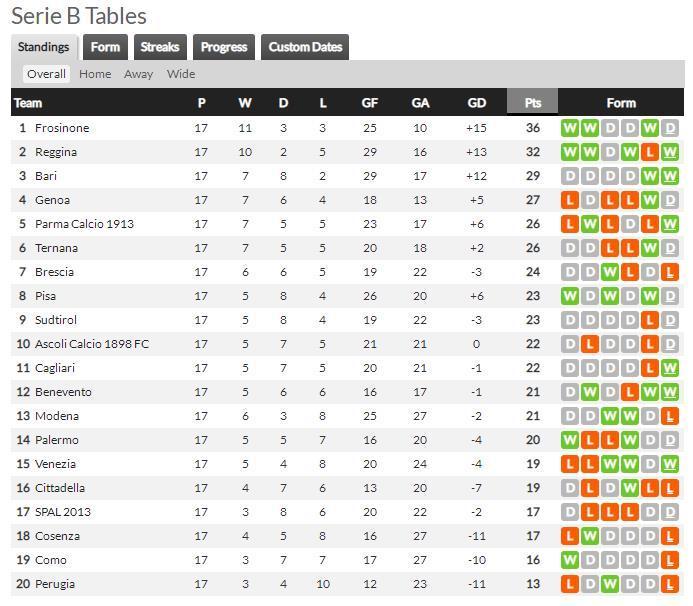Show the Home standings filter
This screenshot has height=606, width=693.
pyautogui.click(x=95, y=74)
